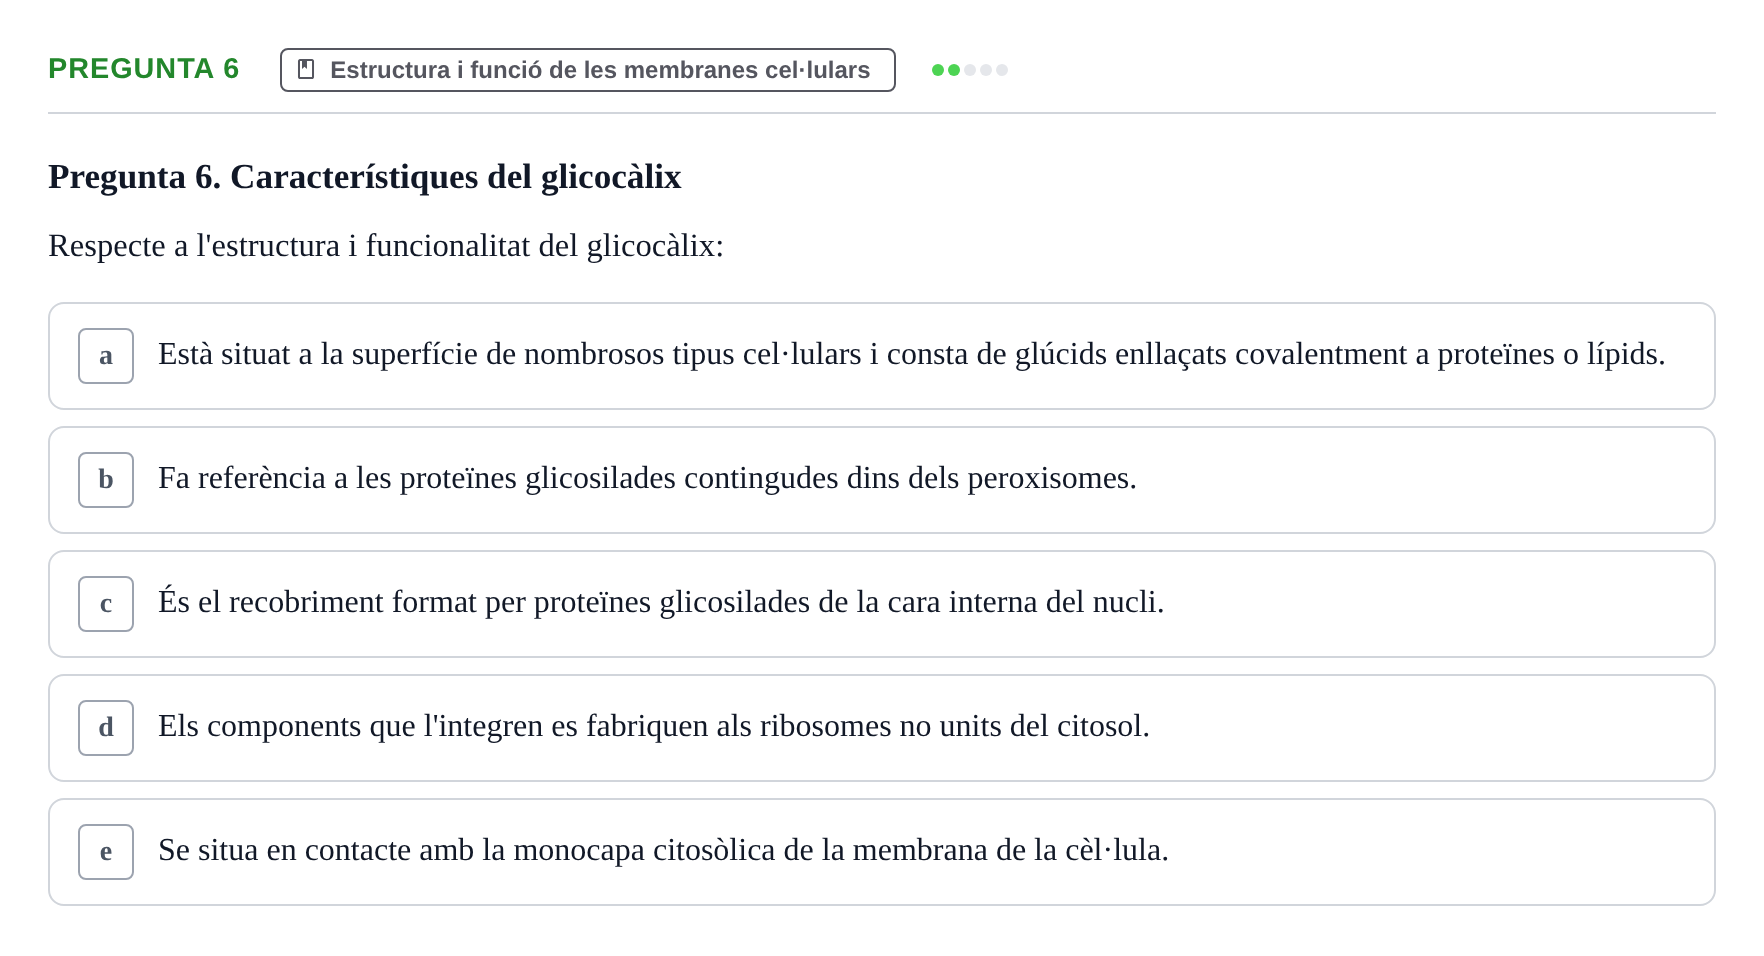Click the book icon in topic tag
1764x956 pixels.
click(306, 70)
